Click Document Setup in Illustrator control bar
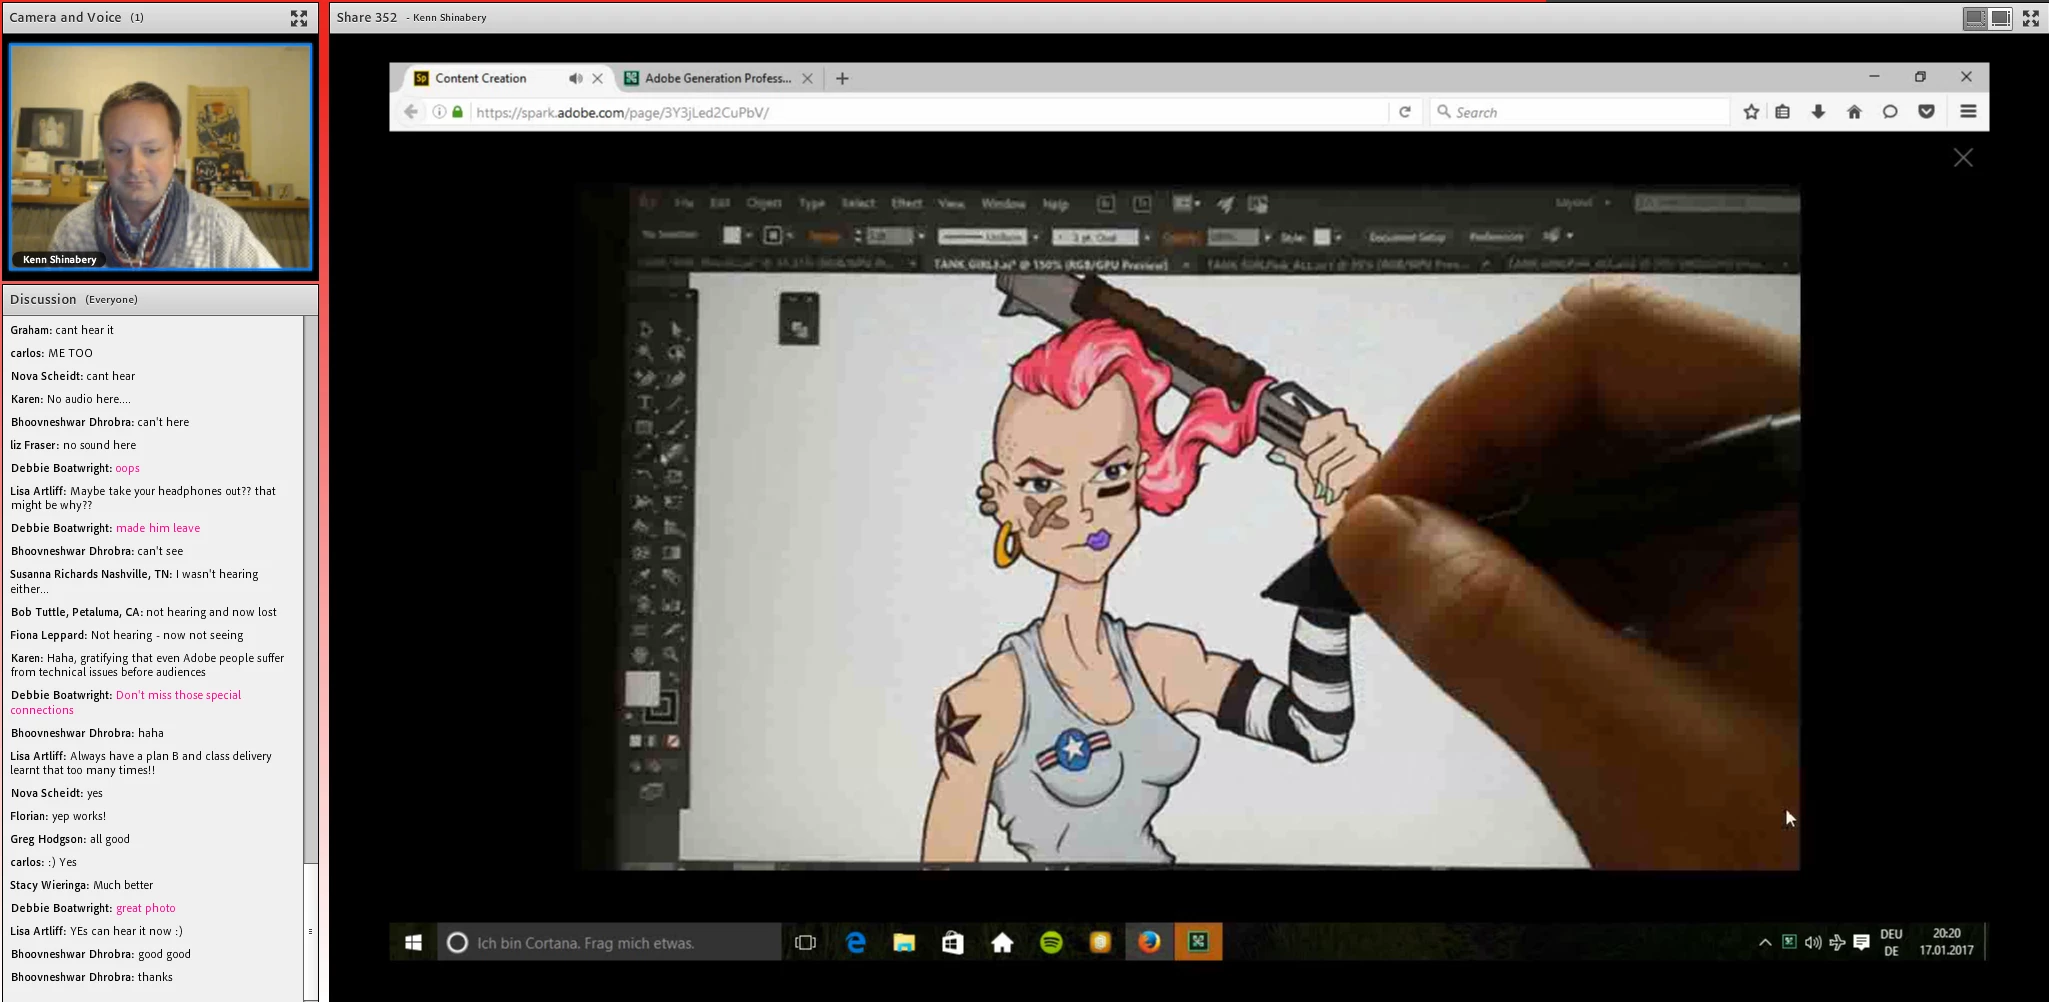Image resolution: width=2049 pixels, height=1002 pixels. [x=1407, y=237]
